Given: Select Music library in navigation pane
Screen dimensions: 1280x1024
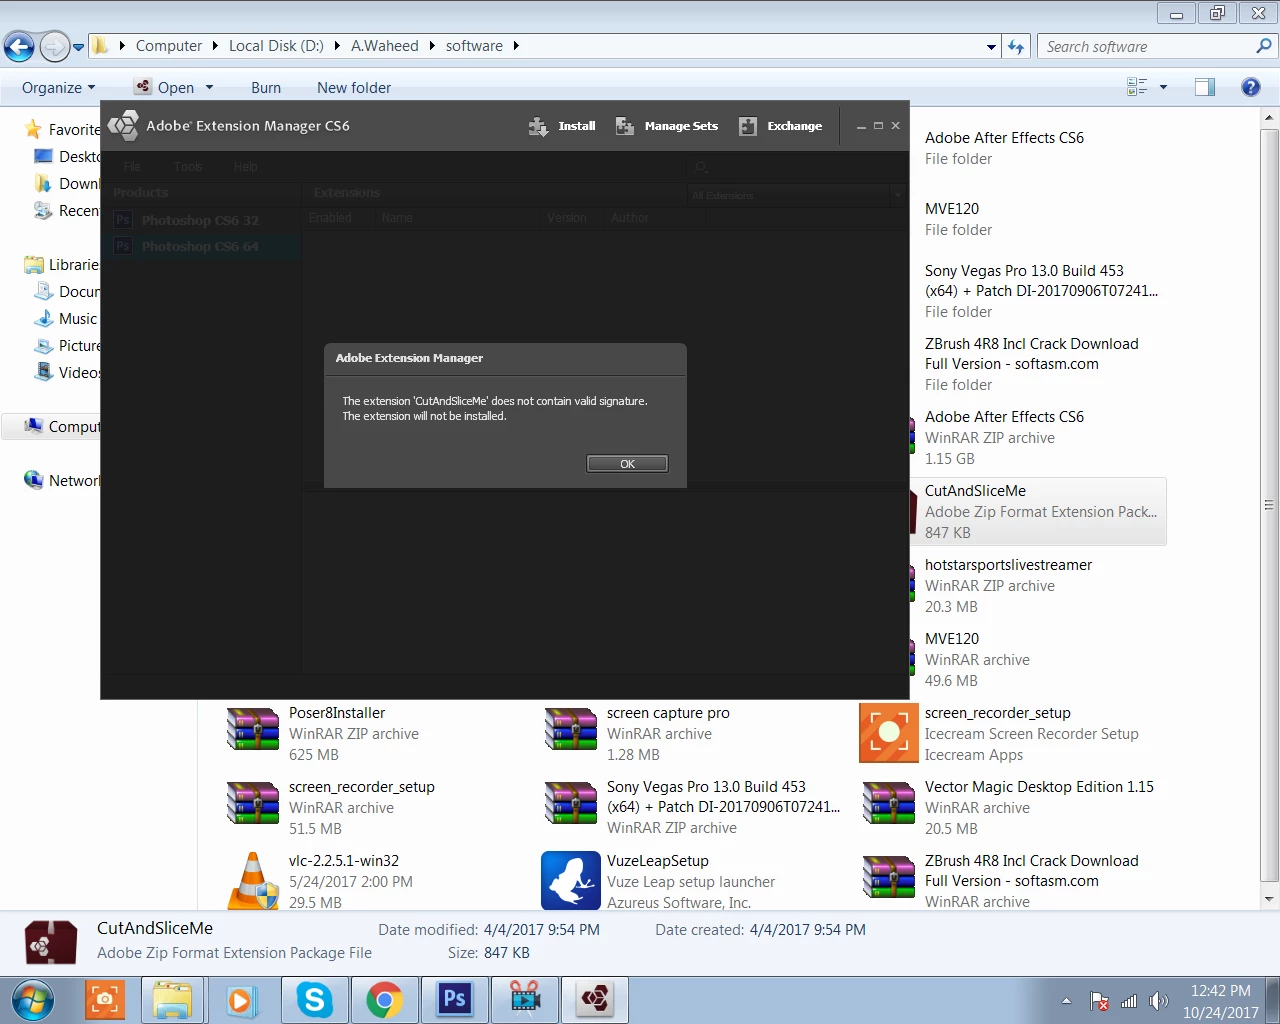Looking at the screenshot, I should tap(67, 319).
